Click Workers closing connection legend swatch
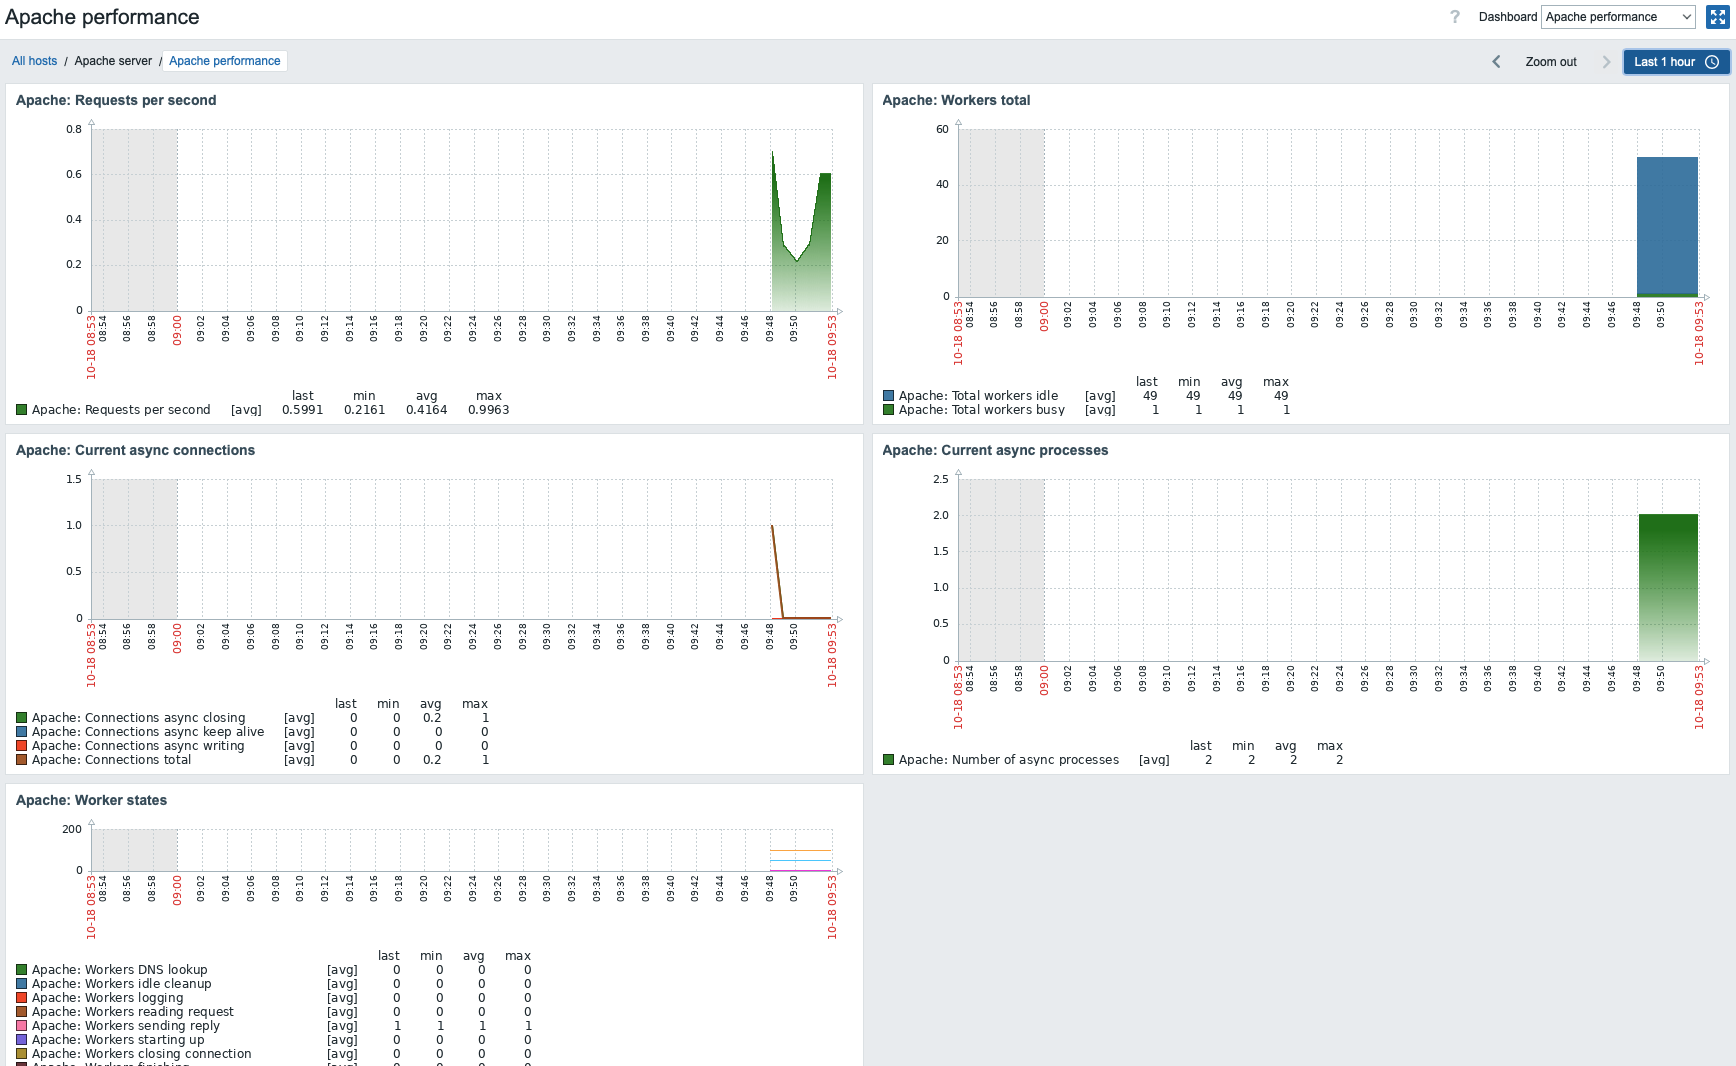Viewport: 1736px width, 1066px height. pos(21,1054)
